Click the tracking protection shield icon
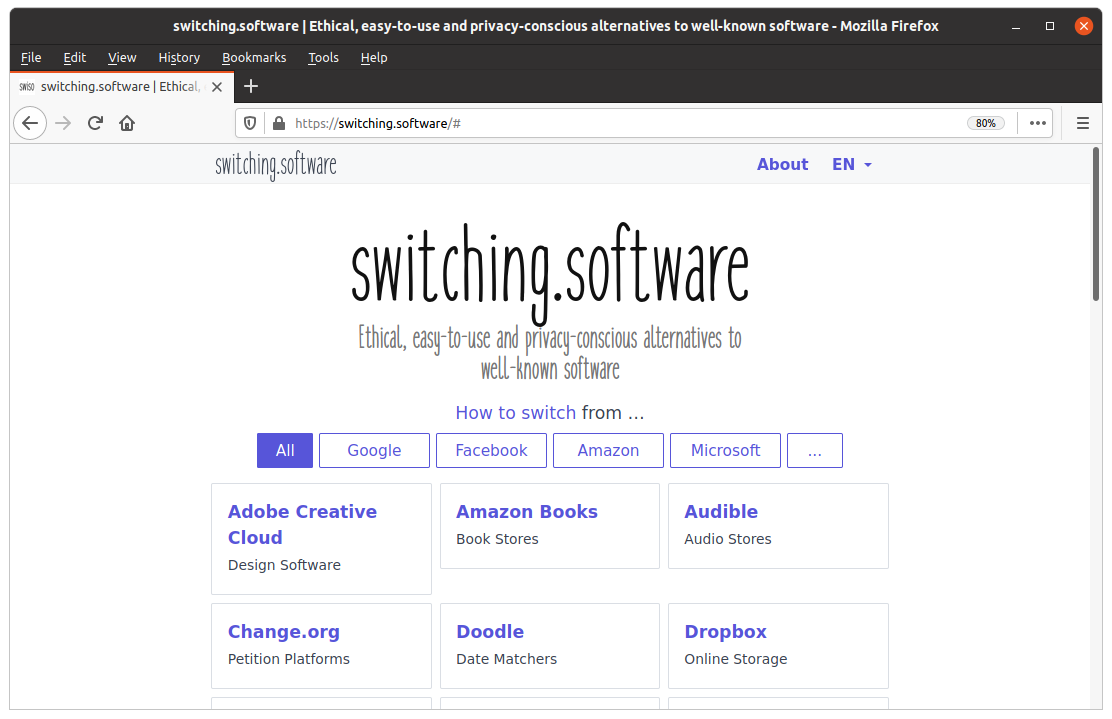This screenshot has height=719, width=1112. point(250,123)
